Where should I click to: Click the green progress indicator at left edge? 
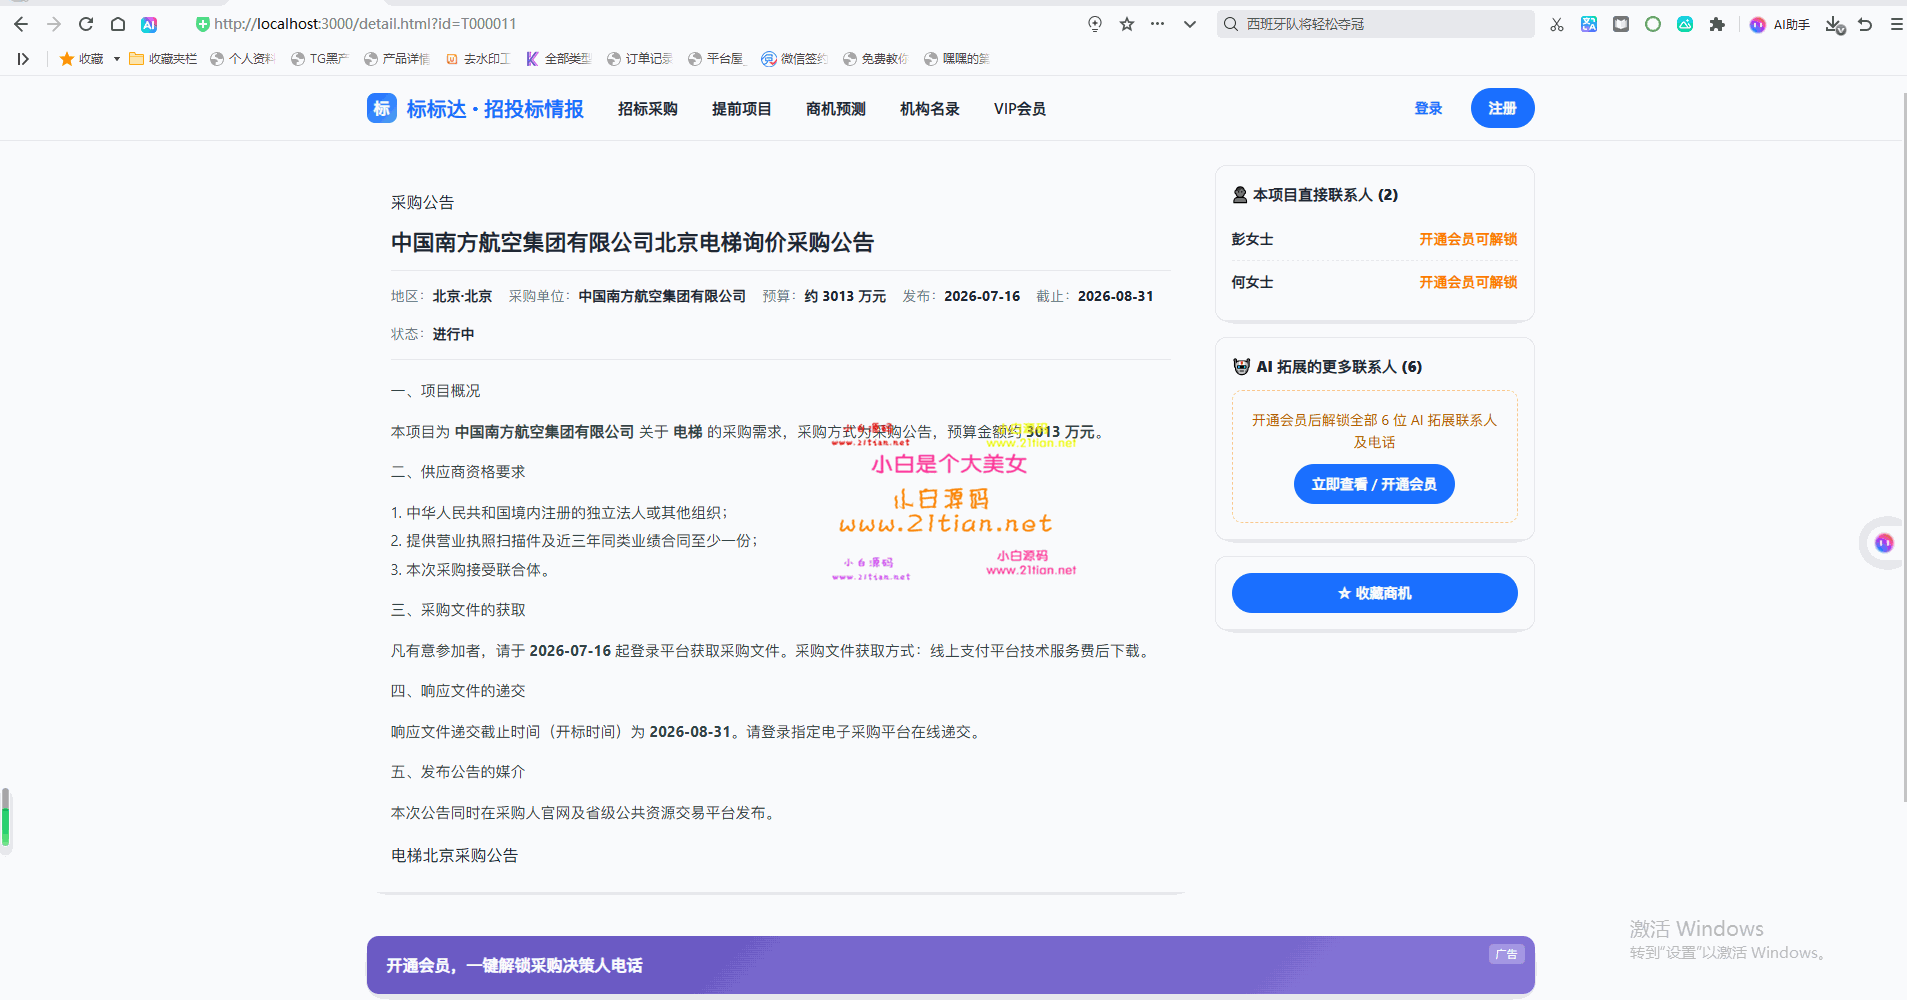[x=5, y=820]
